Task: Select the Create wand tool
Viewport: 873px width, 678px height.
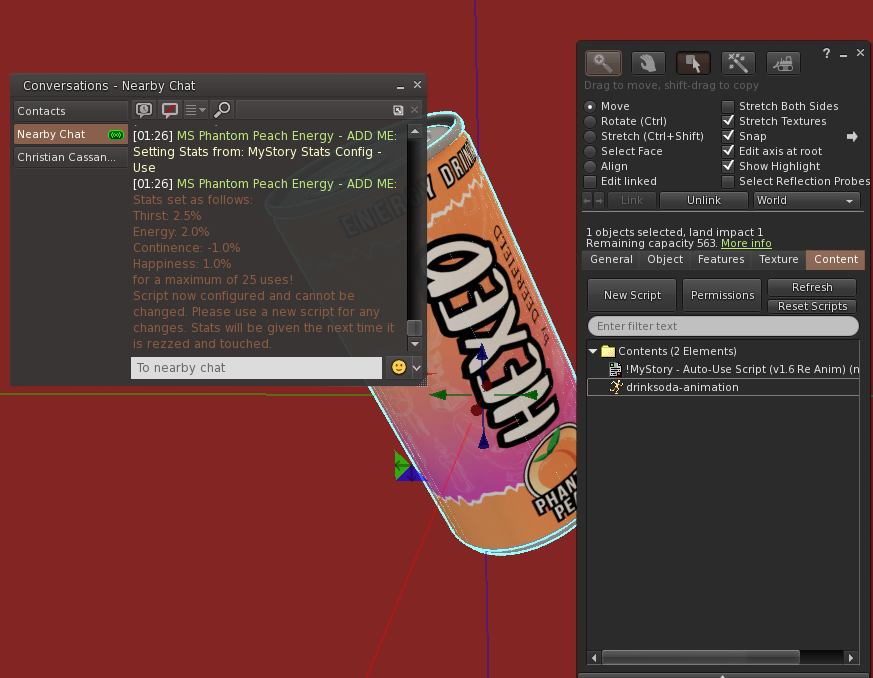Action: 738,63
